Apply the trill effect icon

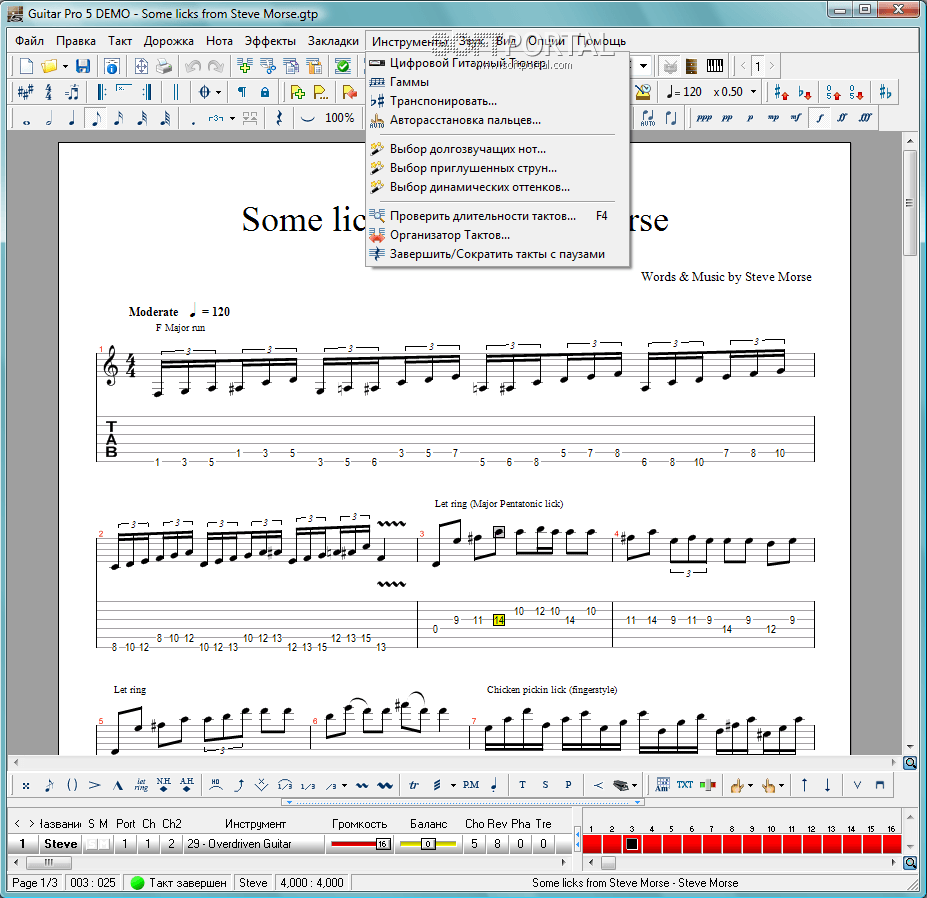click(x=413, y=785)
